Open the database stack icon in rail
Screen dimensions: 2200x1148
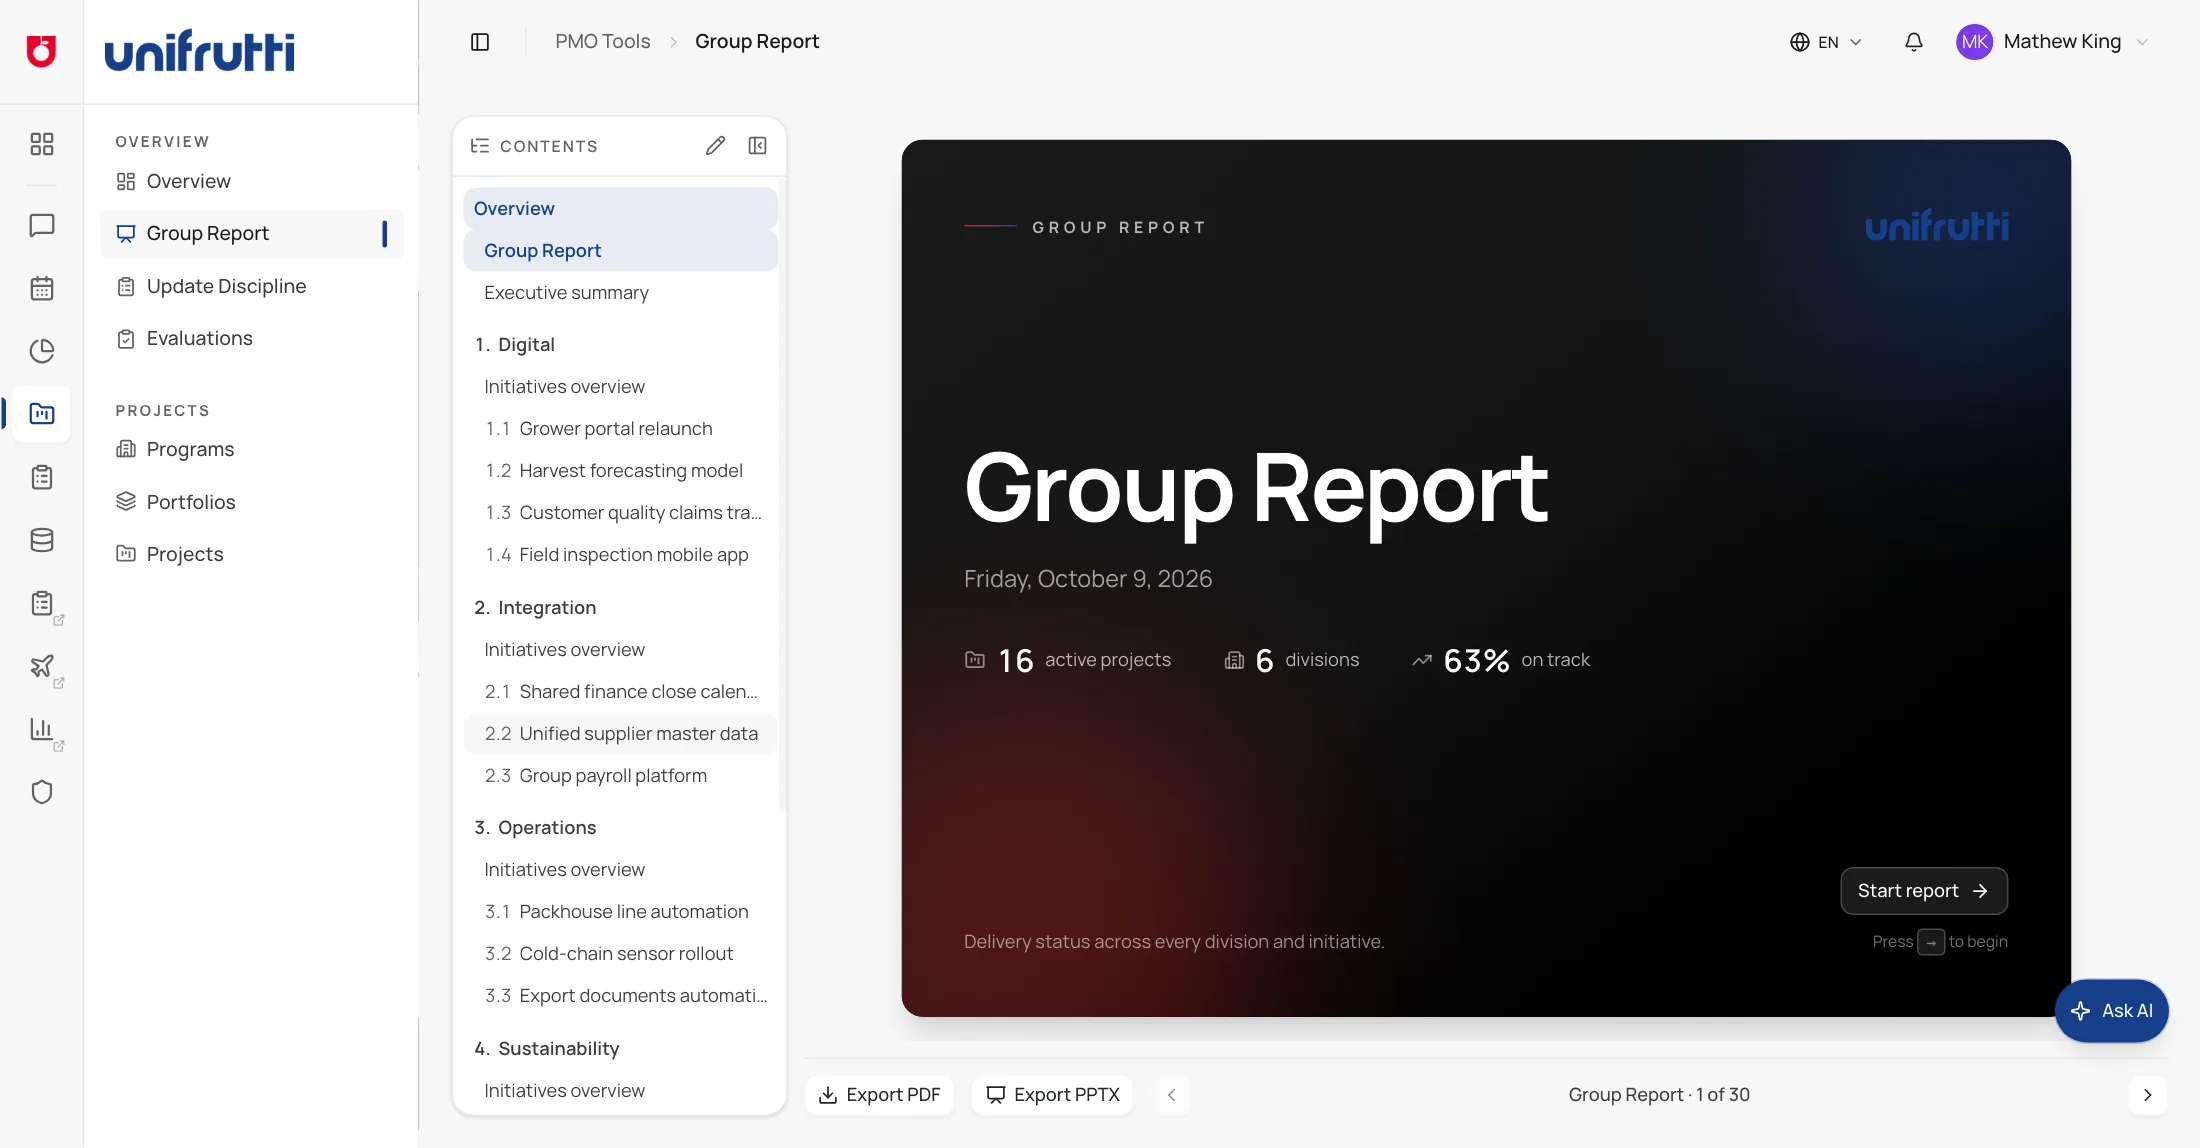[x=41, y=540]
